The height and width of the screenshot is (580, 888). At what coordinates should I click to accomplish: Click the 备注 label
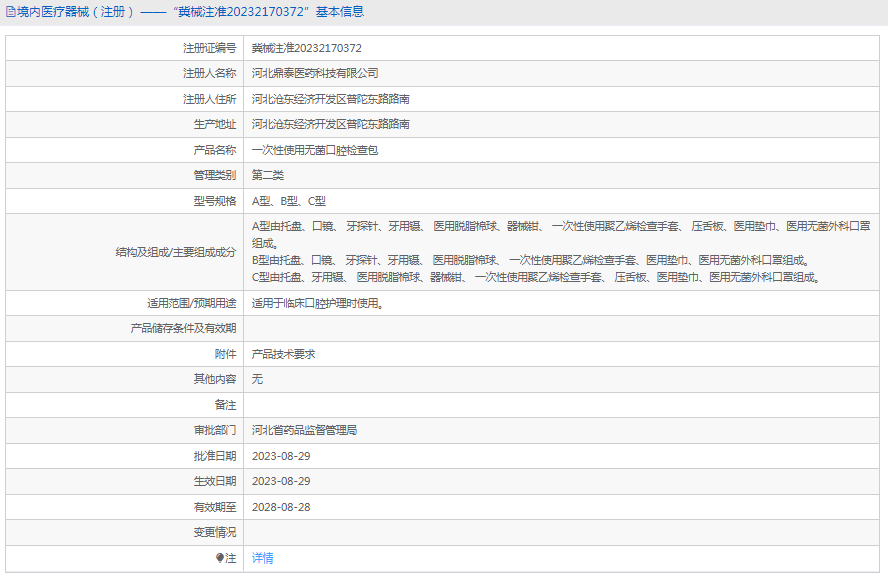click(225, 405)
